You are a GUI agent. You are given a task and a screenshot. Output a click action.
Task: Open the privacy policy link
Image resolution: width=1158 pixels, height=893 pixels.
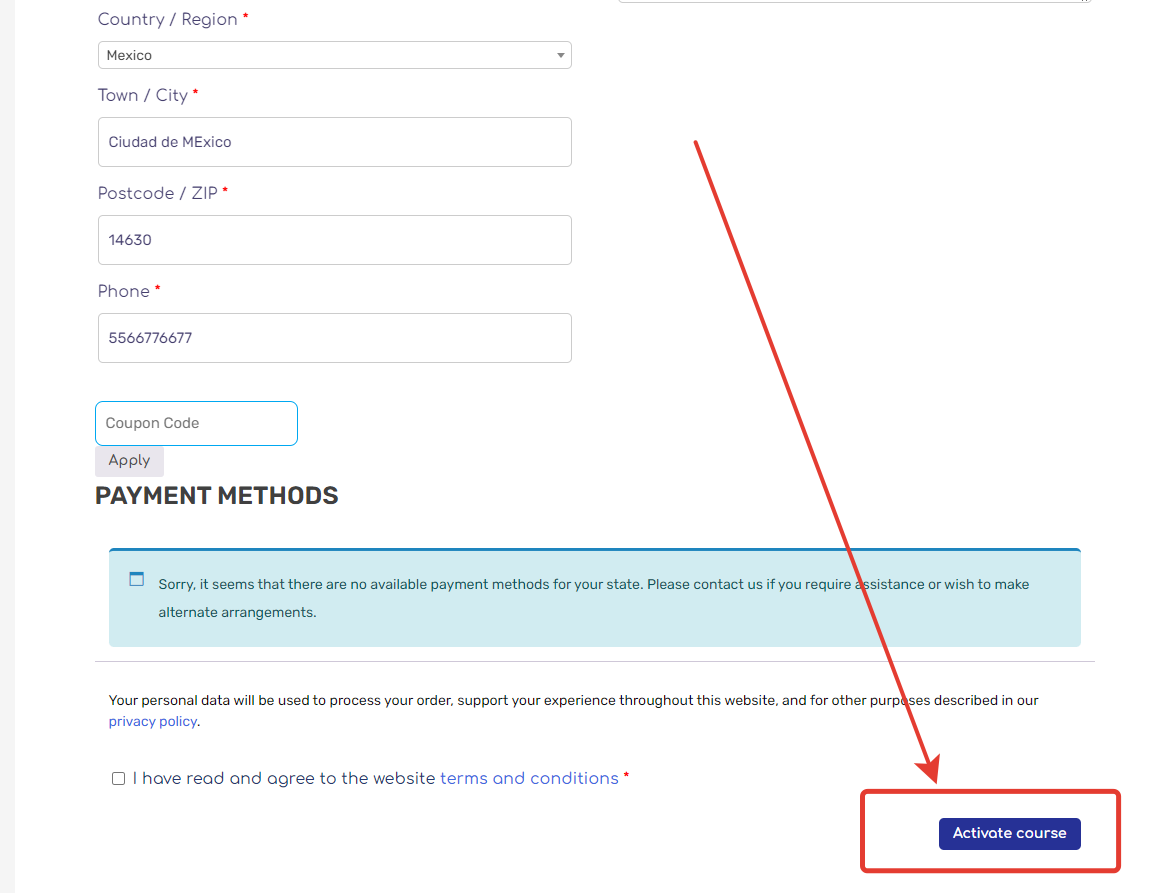point(152,721)
